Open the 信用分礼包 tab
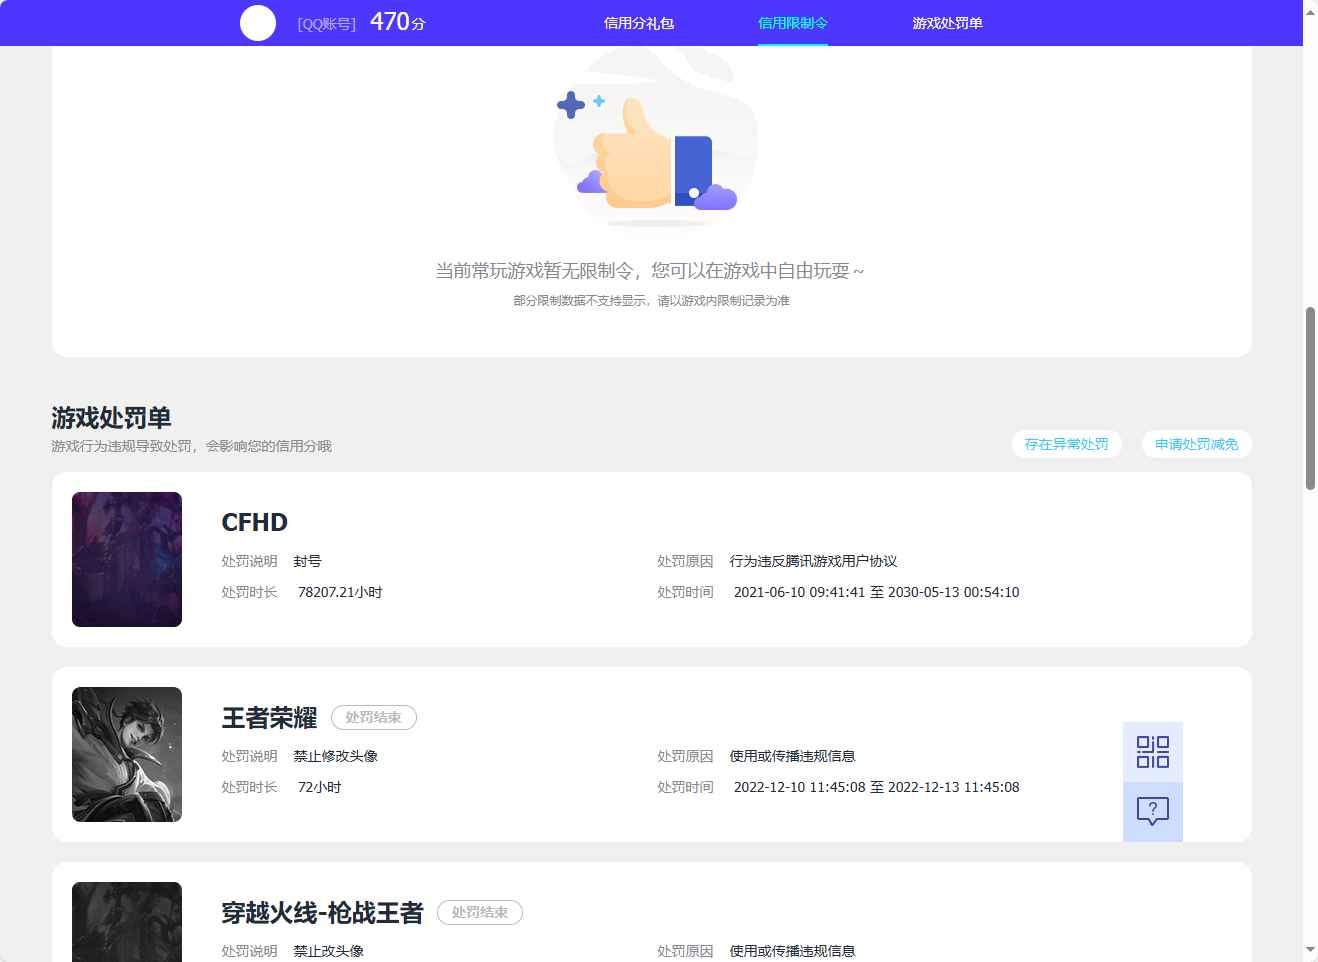This screenshot has height=962, width=1318. 639,23
